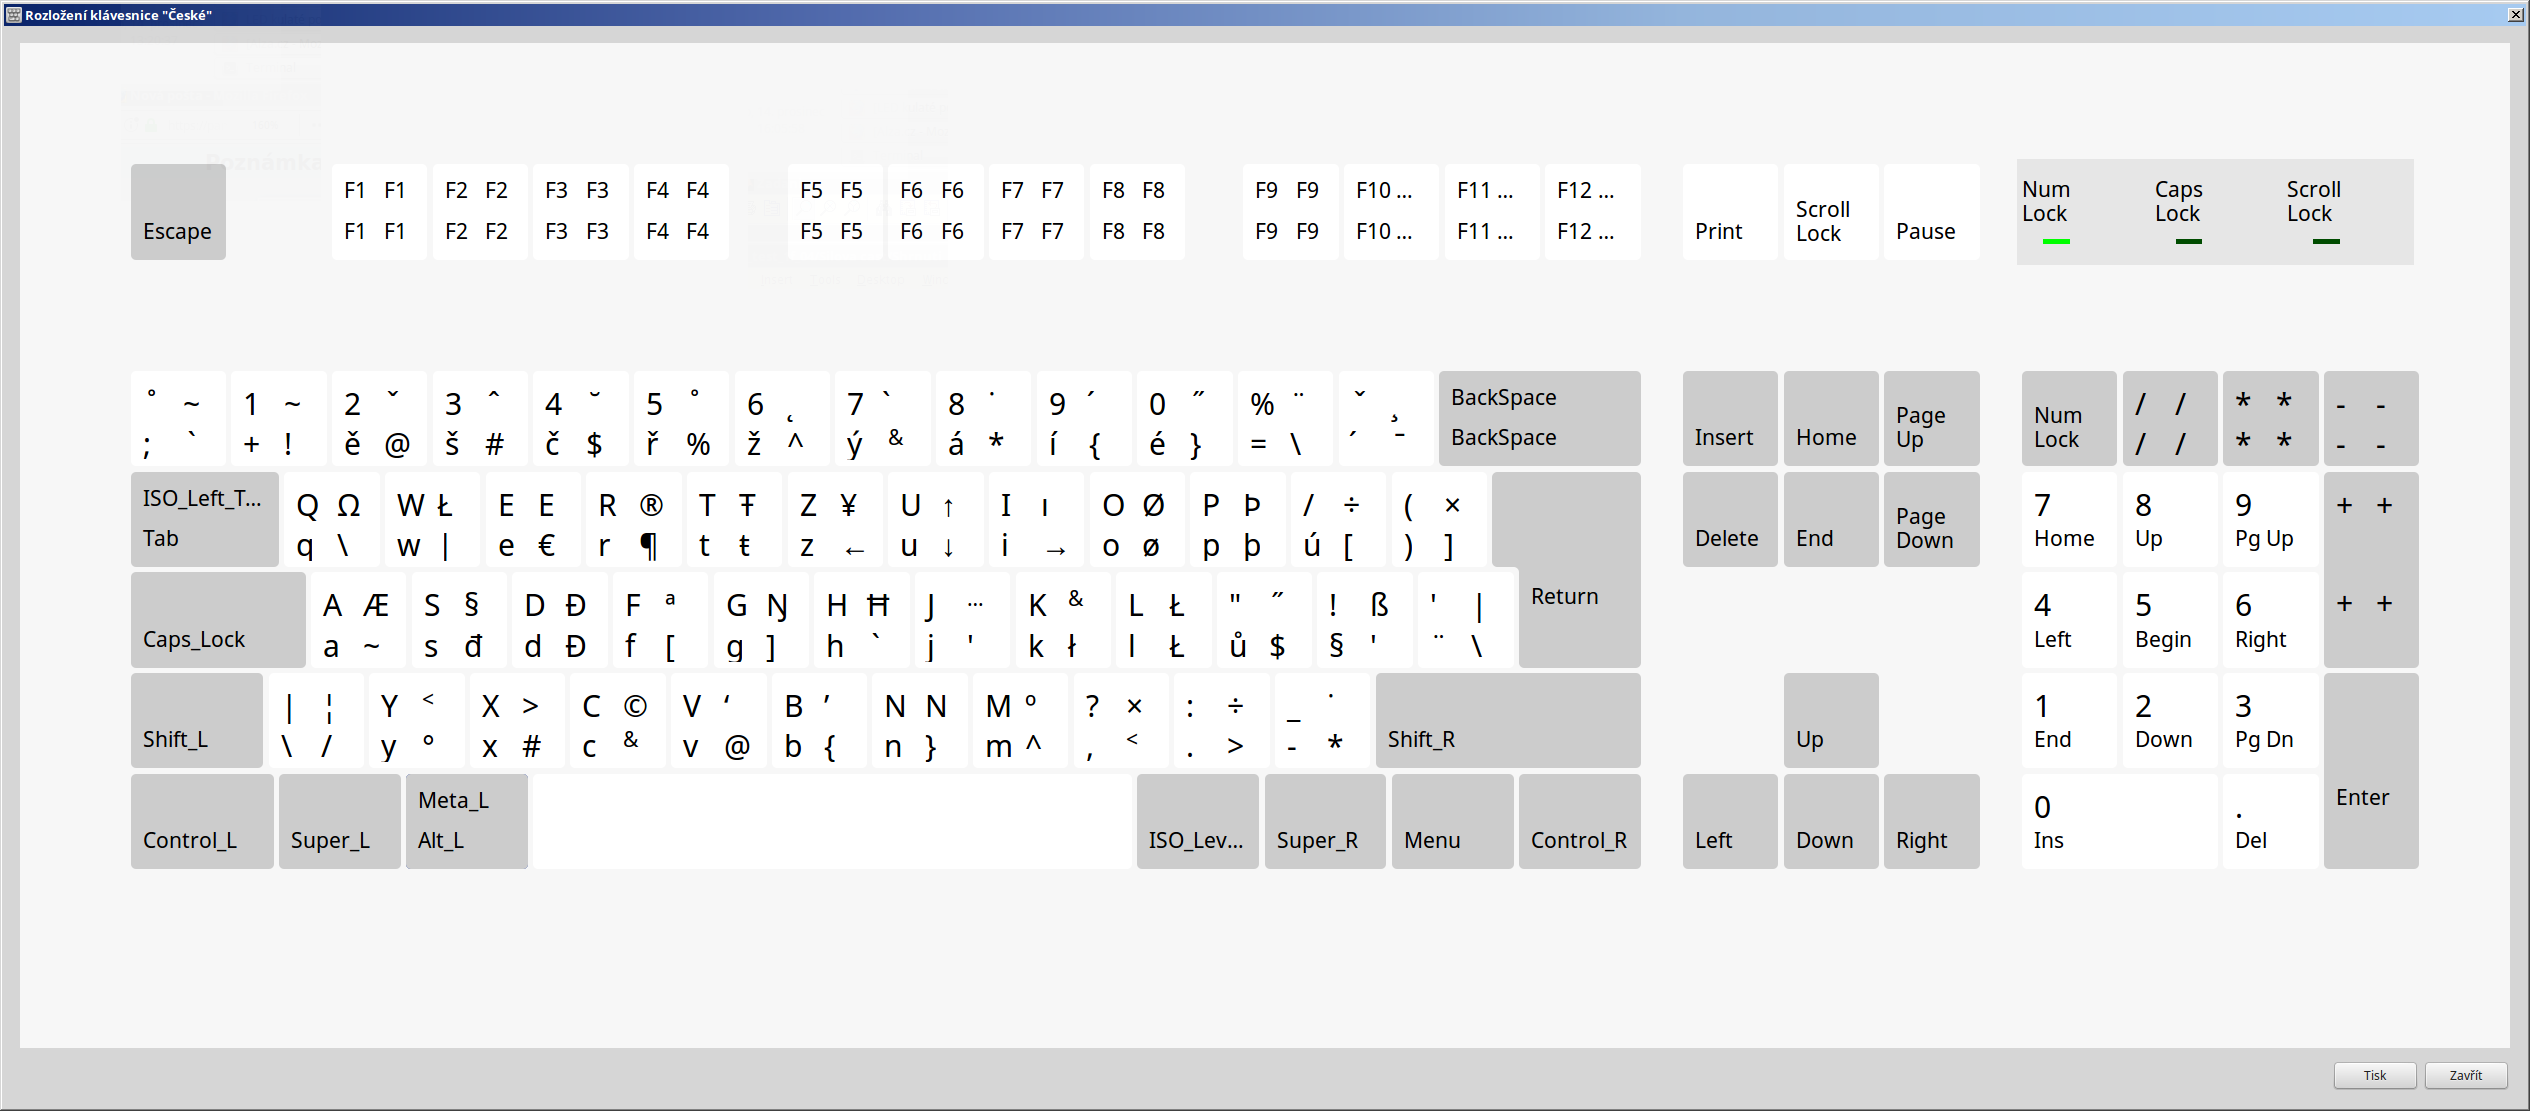Click the Scroll Lock key beside Print

1830,212
